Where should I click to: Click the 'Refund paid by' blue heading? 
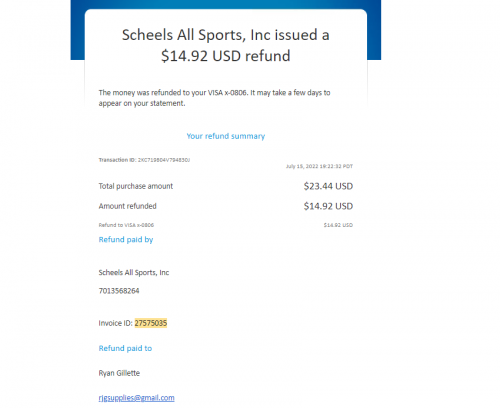[126, 240]
